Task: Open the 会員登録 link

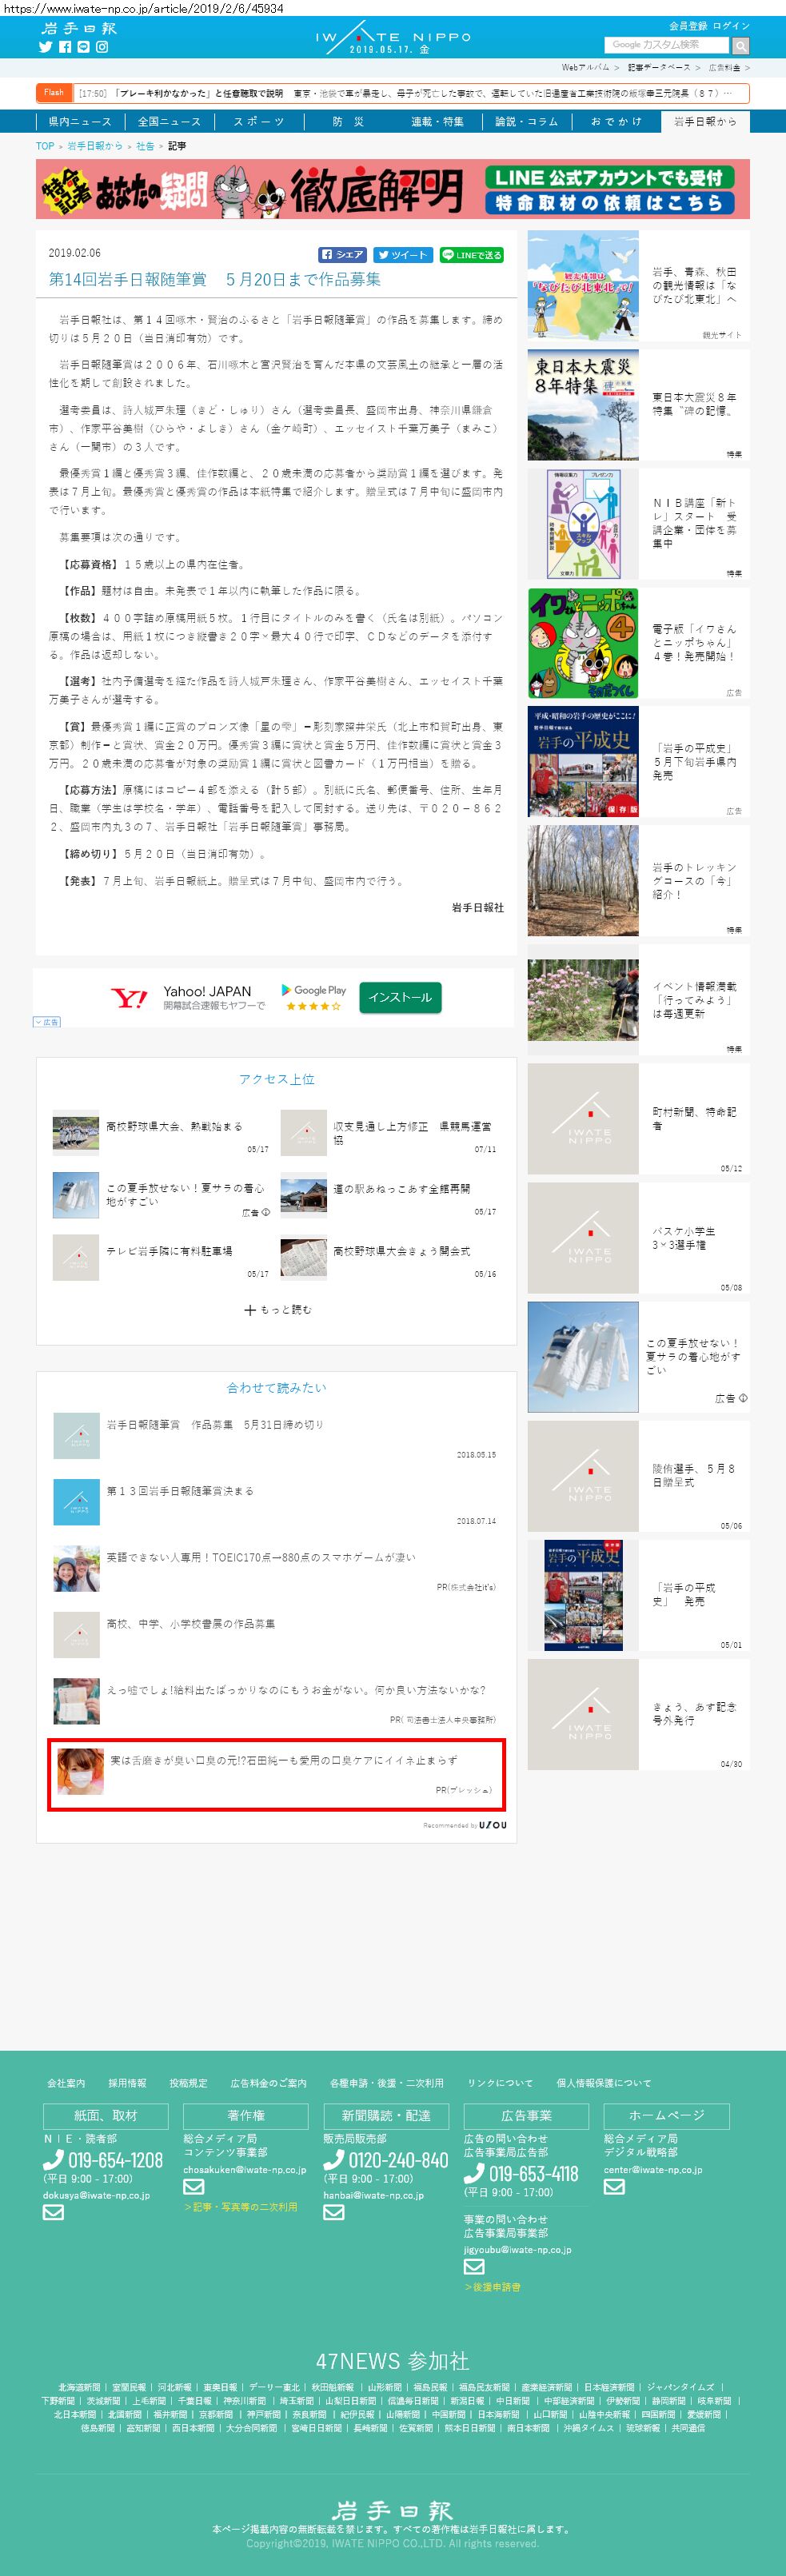Action: 688,26
